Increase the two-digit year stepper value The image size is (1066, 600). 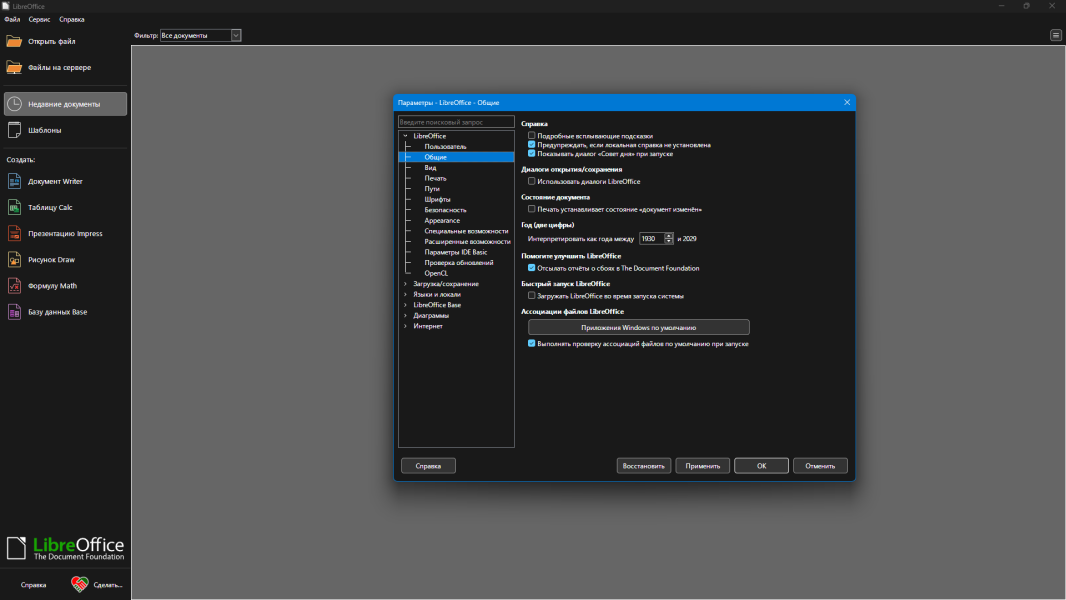point(669,236)
